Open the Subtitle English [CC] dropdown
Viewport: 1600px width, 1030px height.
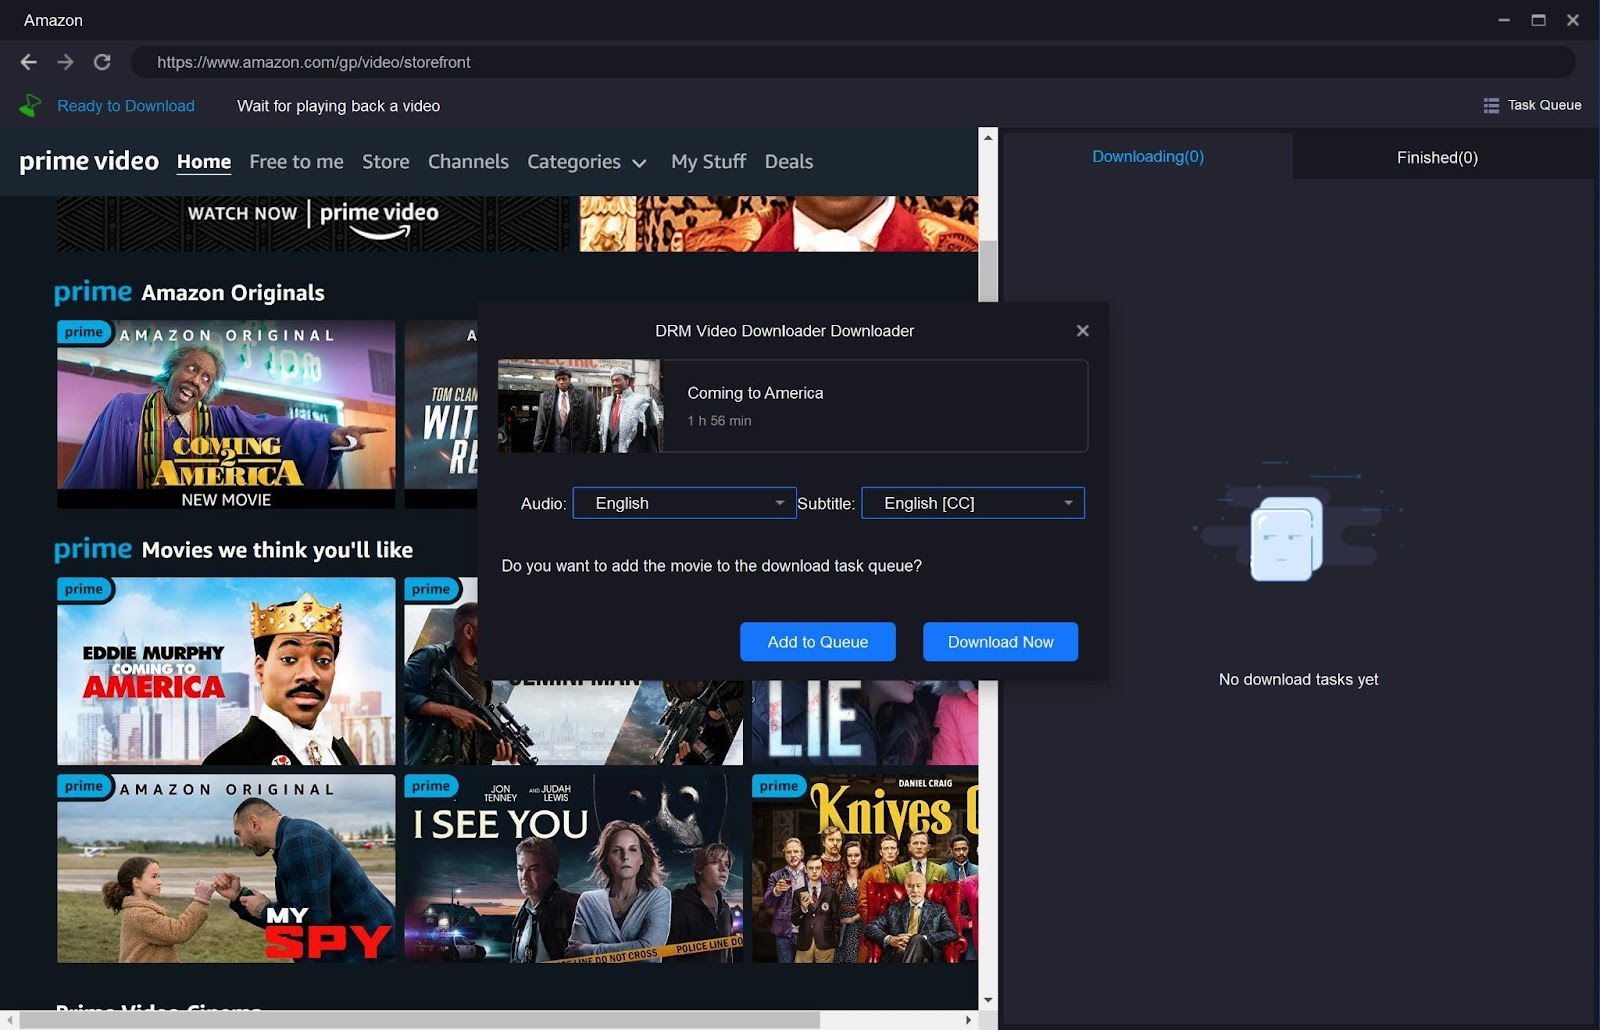(973, 503)
